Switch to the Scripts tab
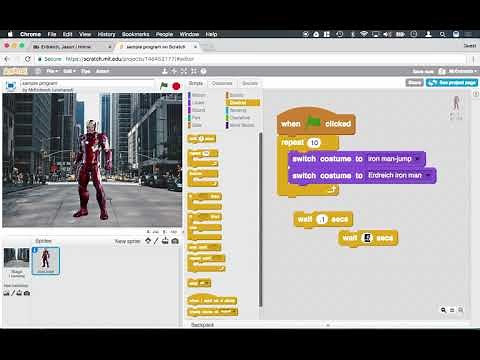 click(196, 83)
